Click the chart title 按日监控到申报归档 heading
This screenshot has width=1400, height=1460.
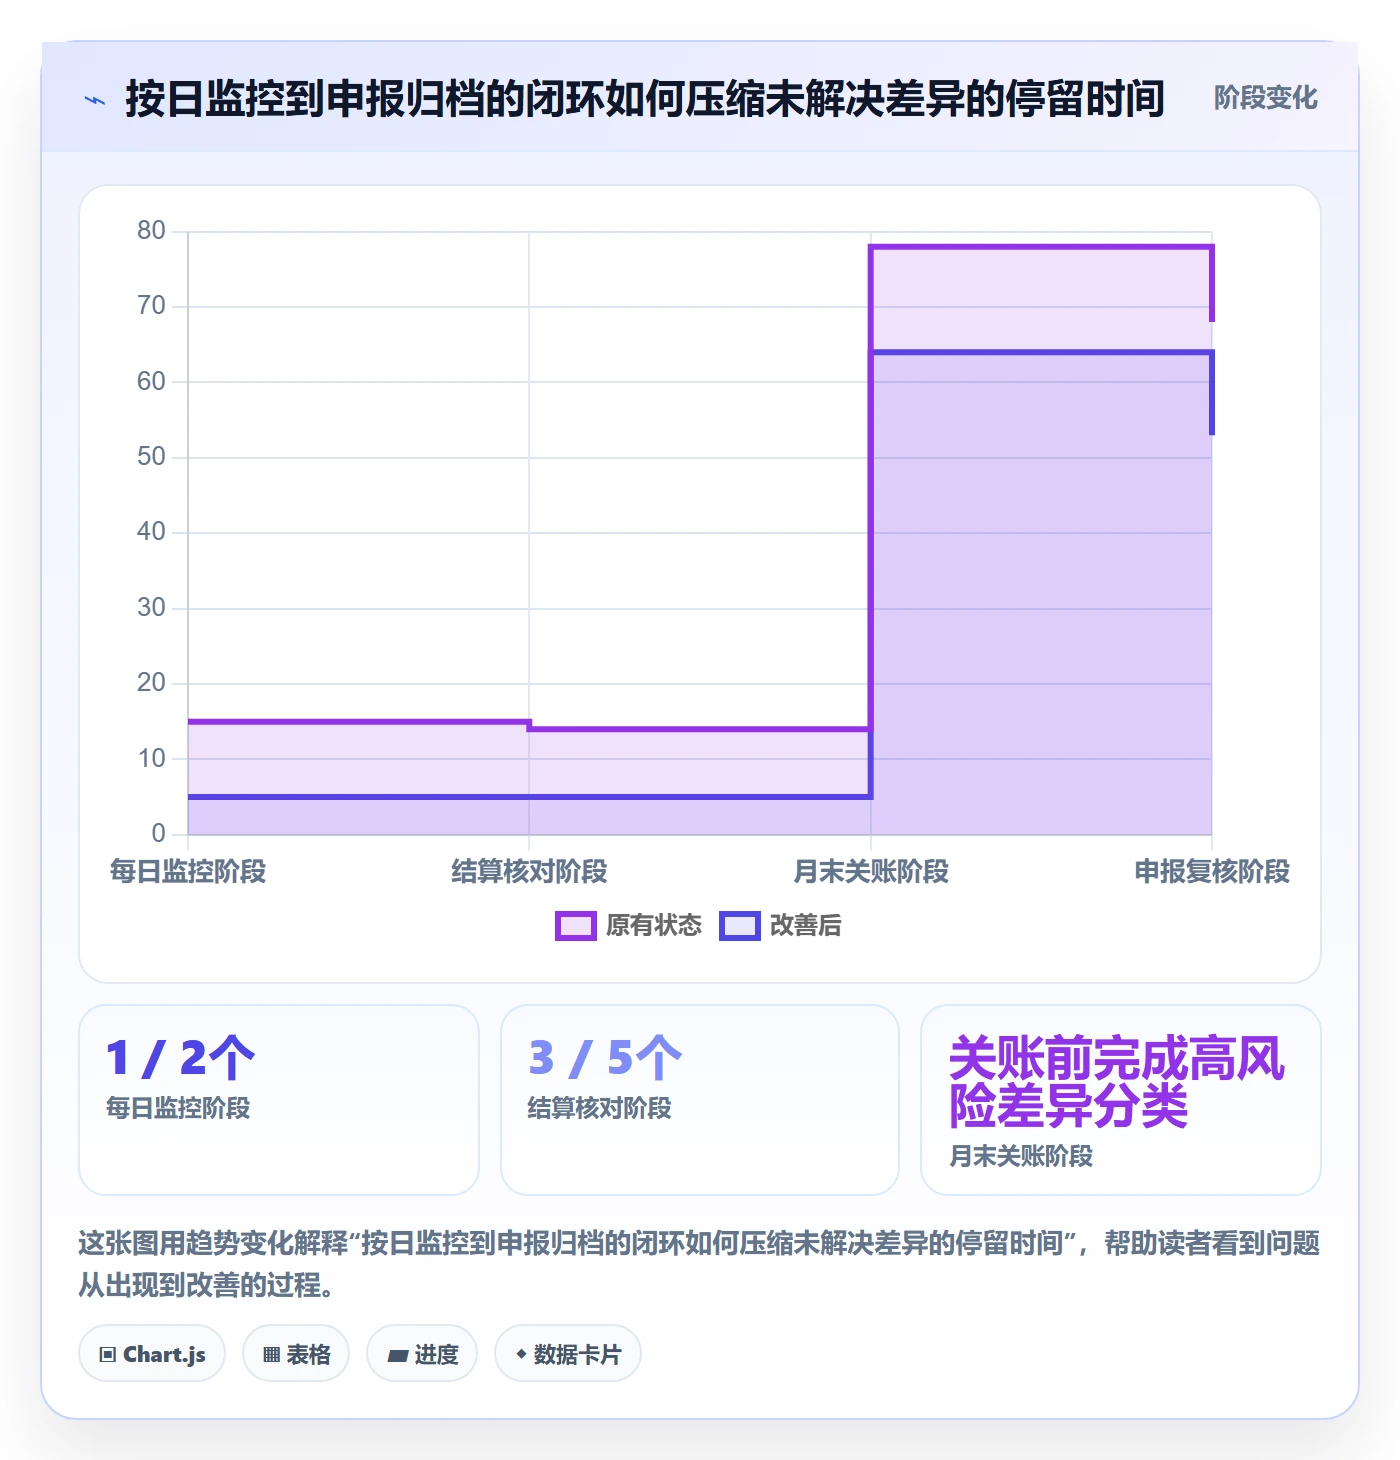(x=645, y=99)
